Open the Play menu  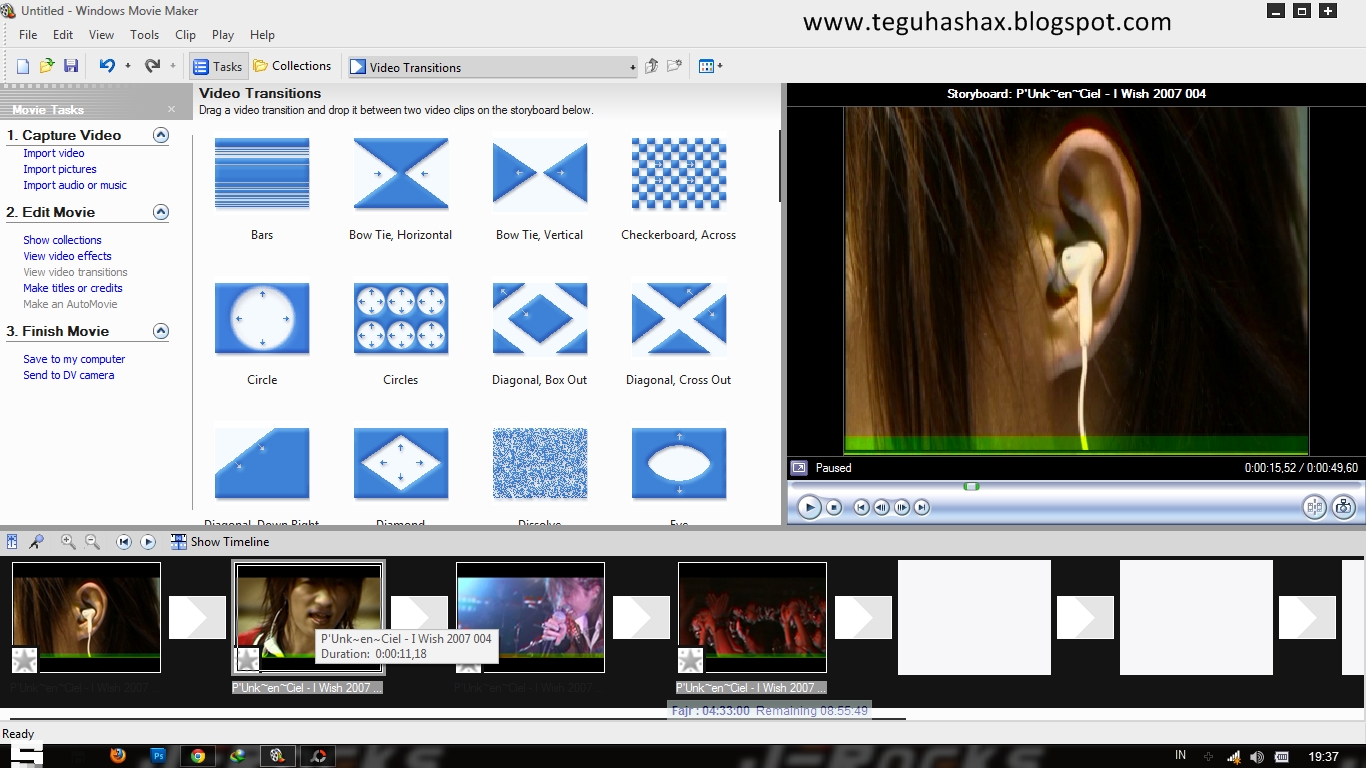click(x=223, y=35)
